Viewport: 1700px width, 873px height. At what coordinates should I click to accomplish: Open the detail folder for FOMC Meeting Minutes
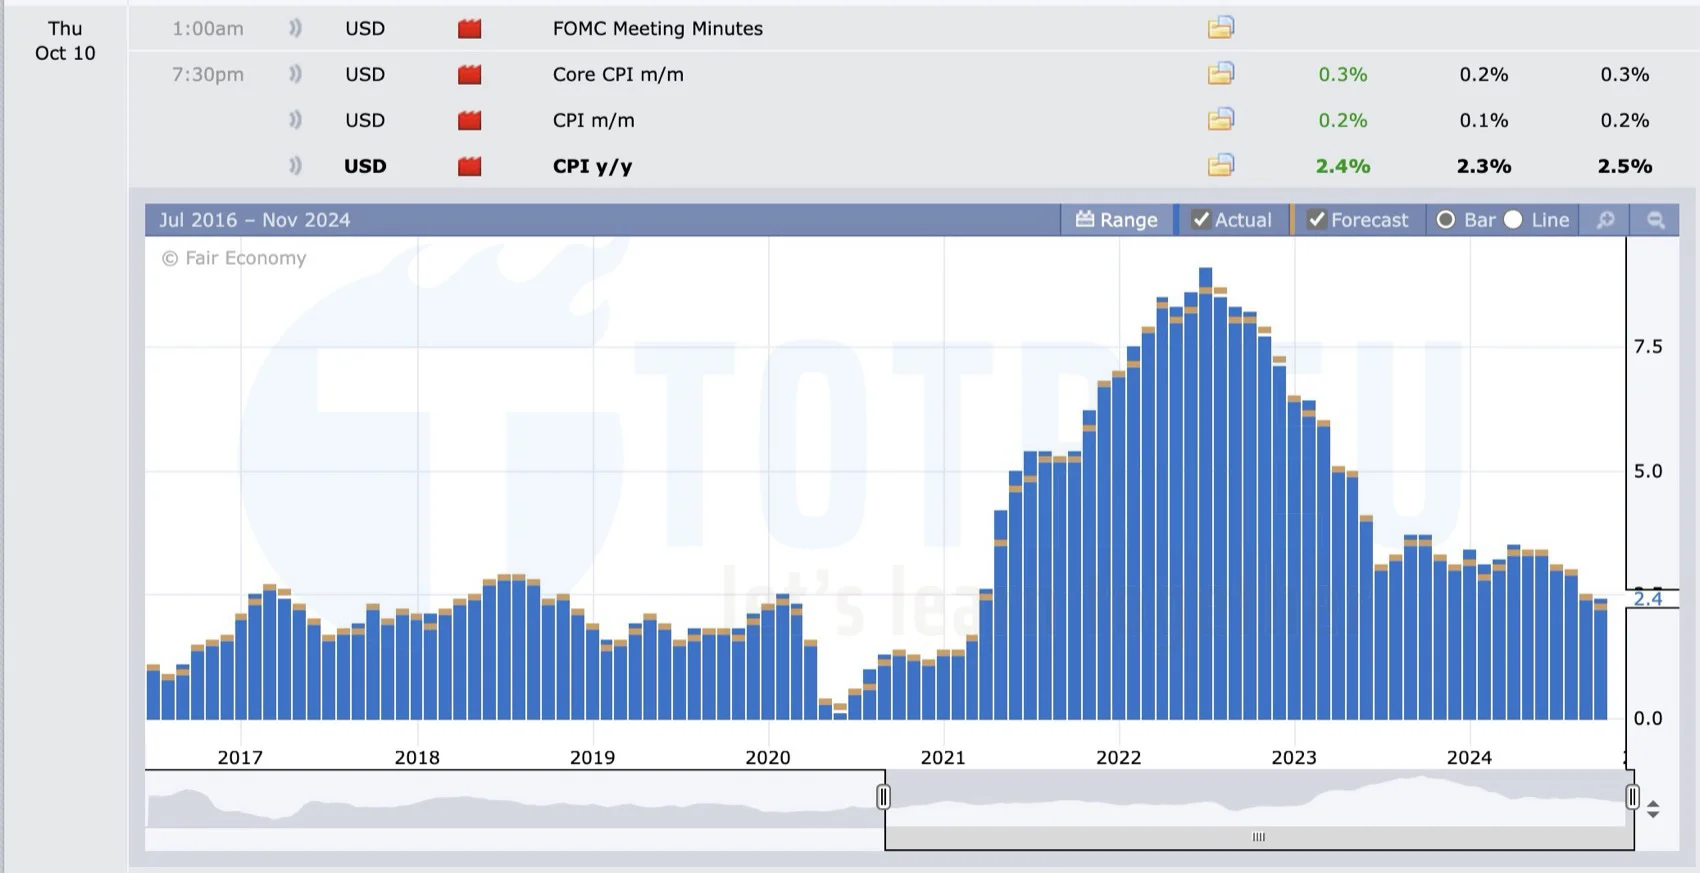pos(1220,28)
